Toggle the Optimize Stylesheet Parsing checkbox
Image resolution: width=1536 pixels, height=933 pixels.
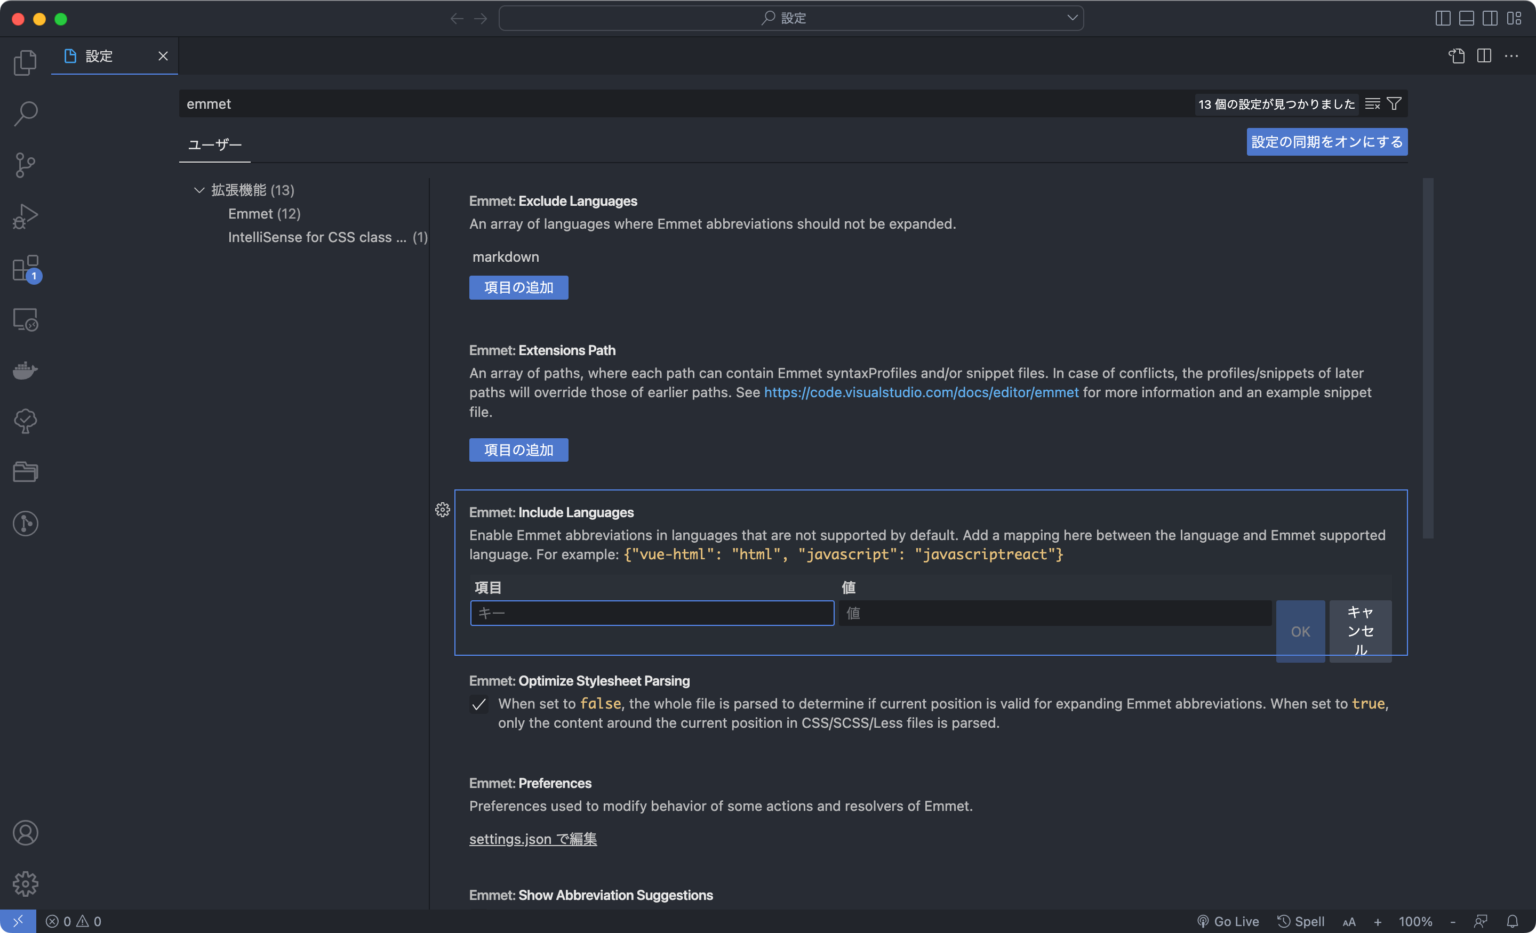pos(478,704)
